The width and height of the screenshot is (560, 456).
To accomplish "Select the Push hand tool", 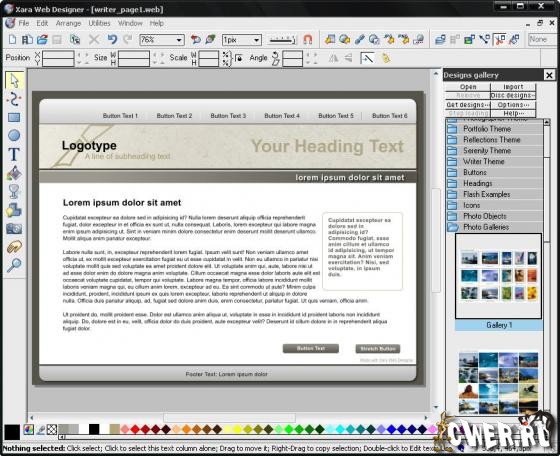I will tap(14, 247).
